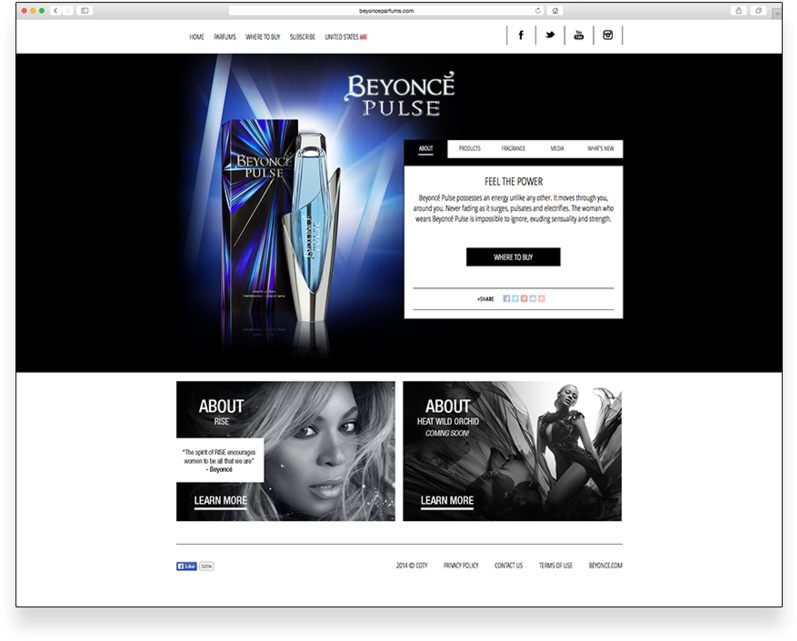Show all tabs in Safari
The height and width of the screenshot is (641, 797).
pyautogui.click(x=758, y=10)
